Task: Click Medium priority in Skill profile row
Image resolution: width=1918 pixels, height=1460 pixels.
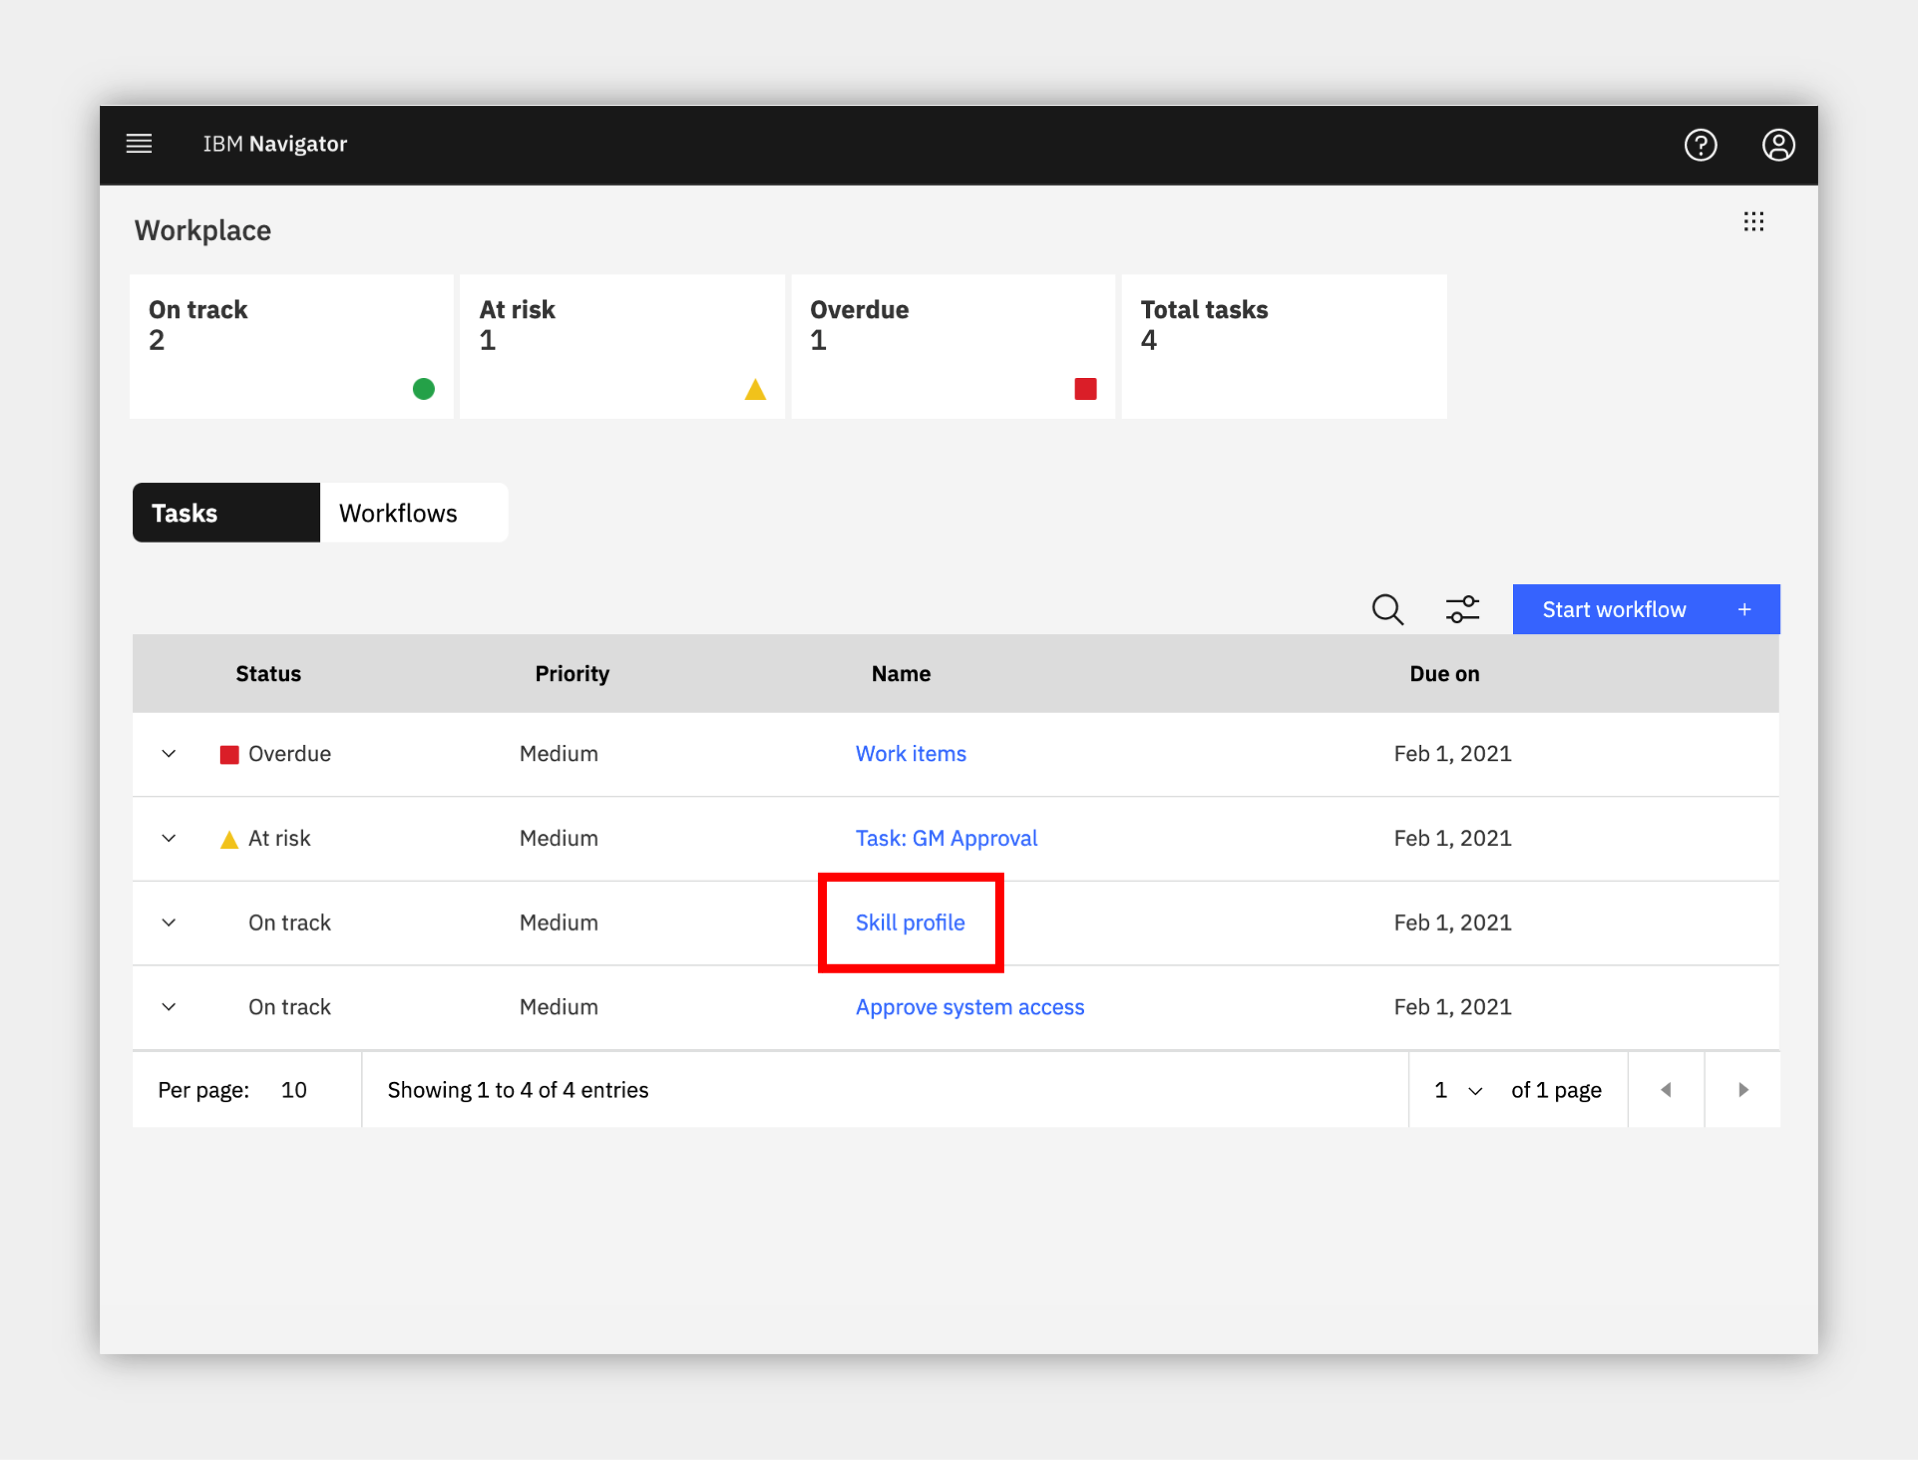Action: 558,923
